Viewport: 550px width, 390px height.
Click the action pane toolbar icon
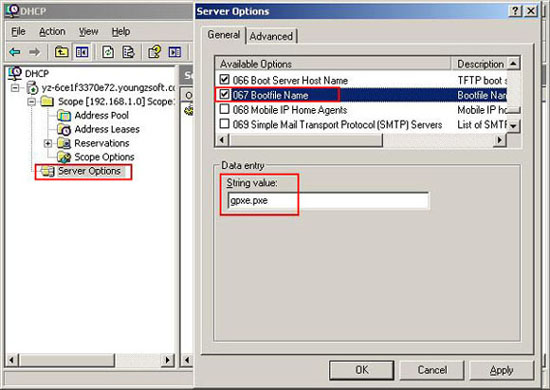pos(174,52)
